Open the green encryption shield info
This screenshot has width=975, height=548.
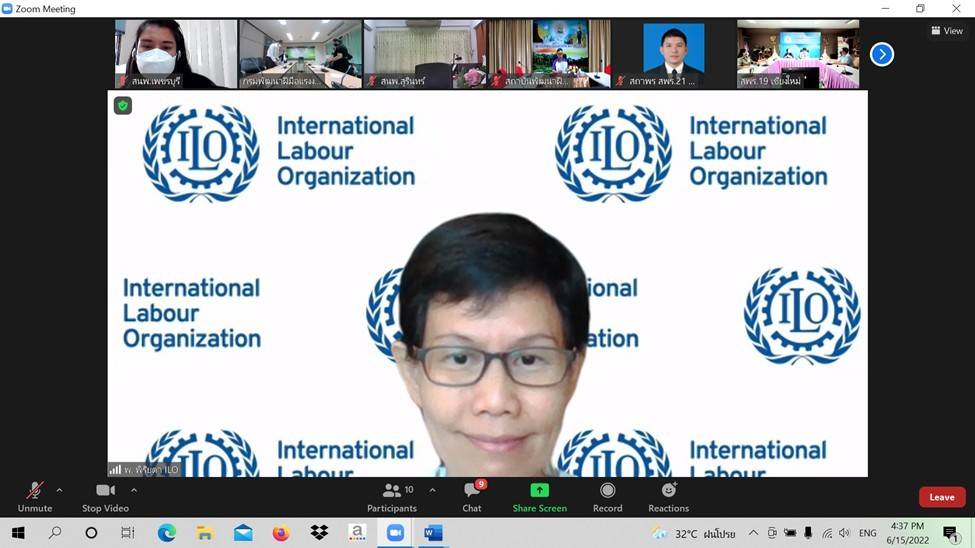click(122, 106)
